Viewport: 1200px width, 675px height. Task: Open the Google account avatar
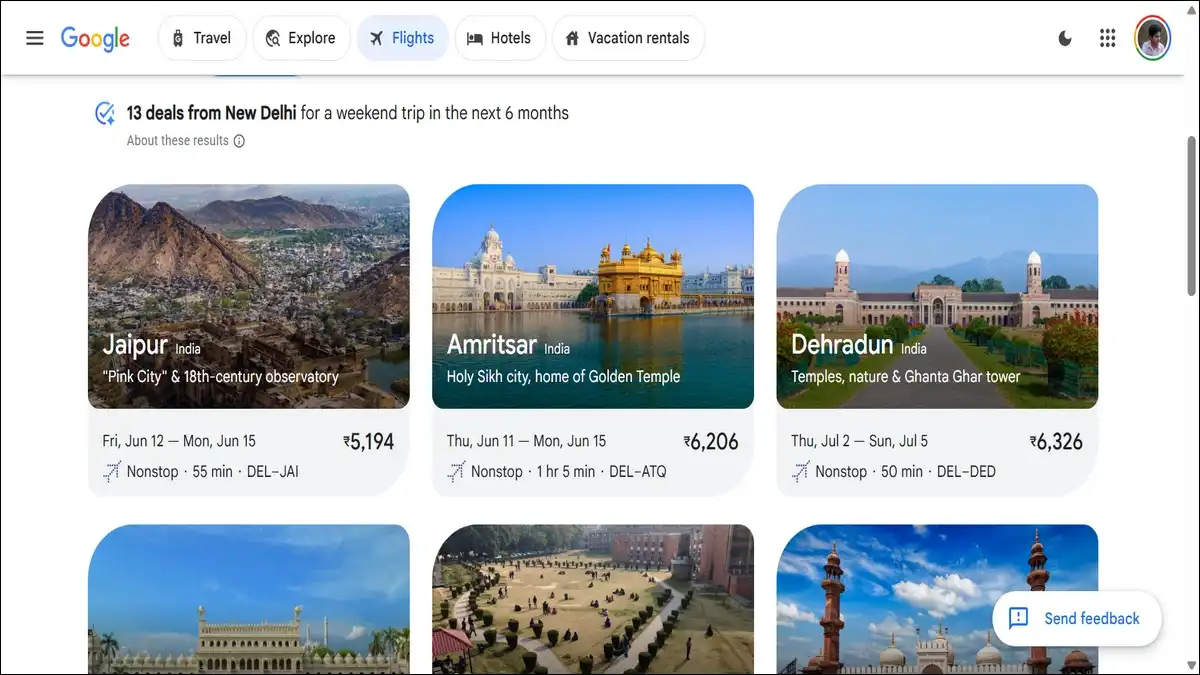pyautogui.click(x=1152, y=38)
